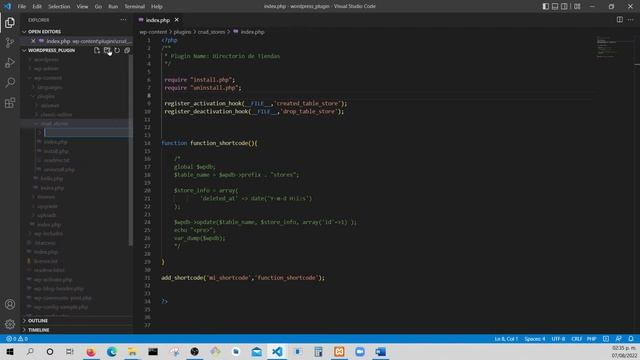Viewport: 640px width, 360px height.
Task: Click wp-content in the breadcrumb path
Action: pos(153,32)
